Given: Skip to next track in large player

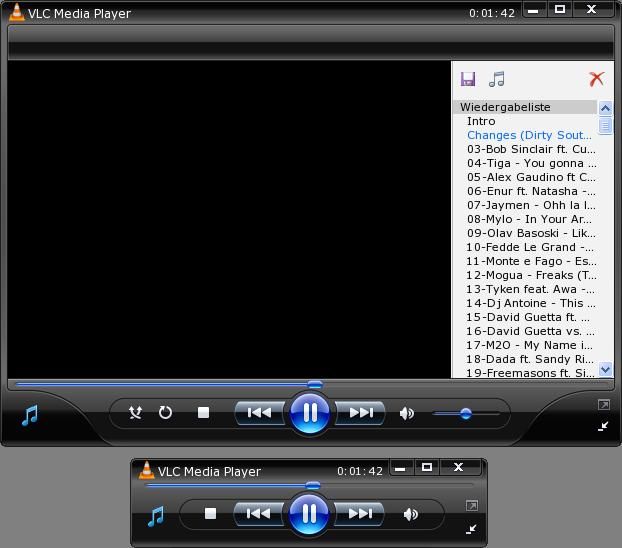Looking at the screenshot, I should click(361, 413).
